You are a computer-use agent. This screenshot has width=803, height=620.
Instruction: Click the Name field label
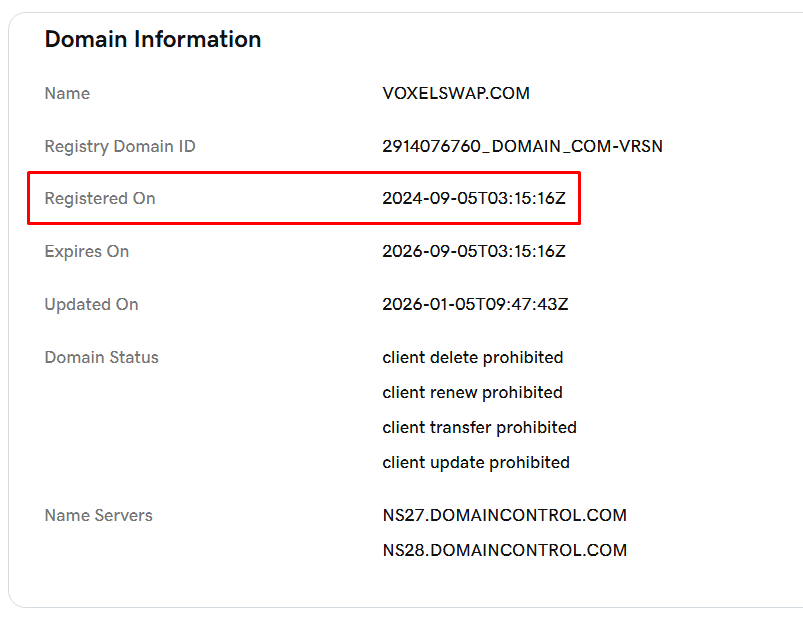point(67,94)
